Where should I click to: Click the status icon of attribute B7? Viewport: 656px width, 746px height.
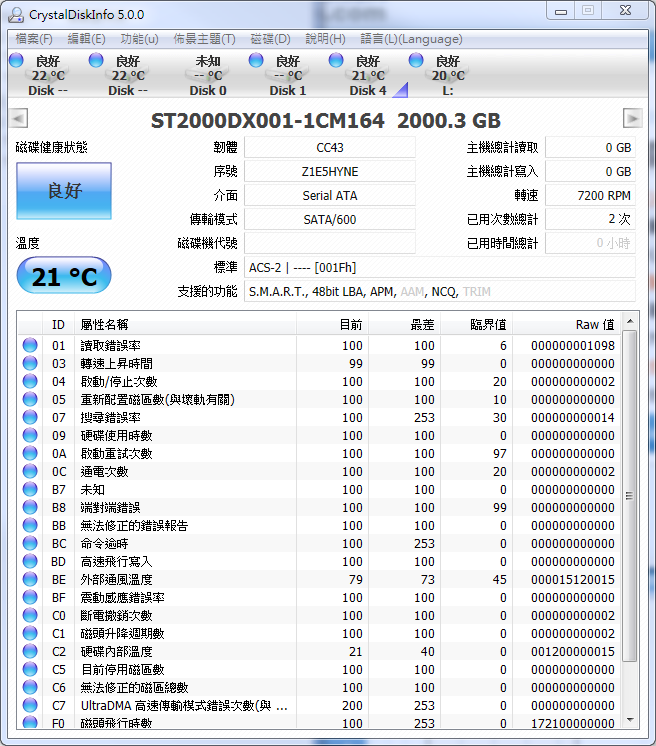coord(30,489)
